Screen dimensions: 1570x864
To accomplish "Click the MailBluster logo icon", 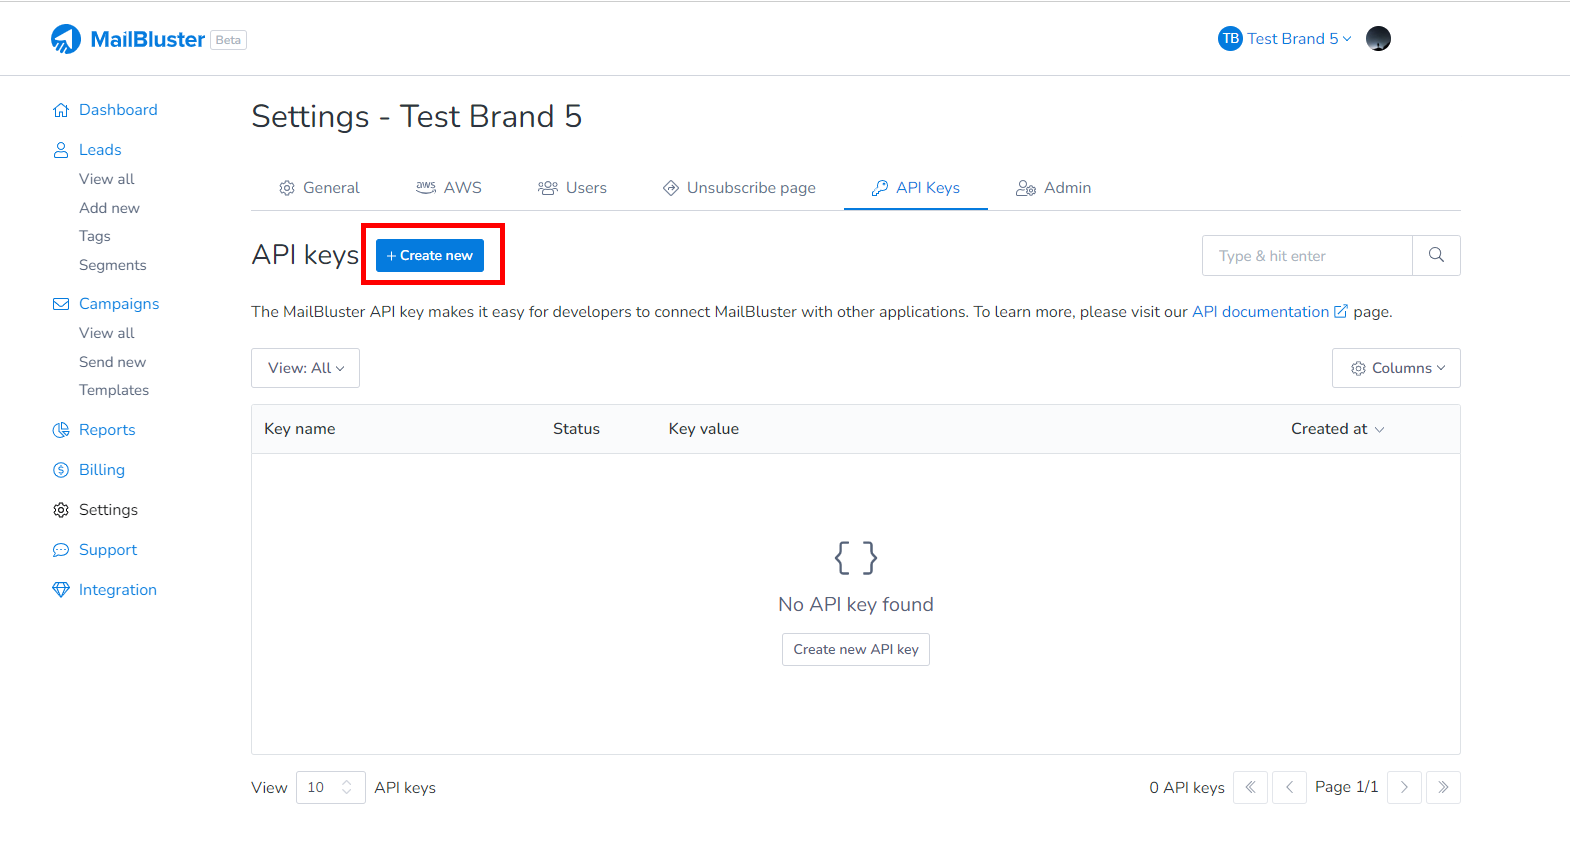I will (x=66, y=39).
